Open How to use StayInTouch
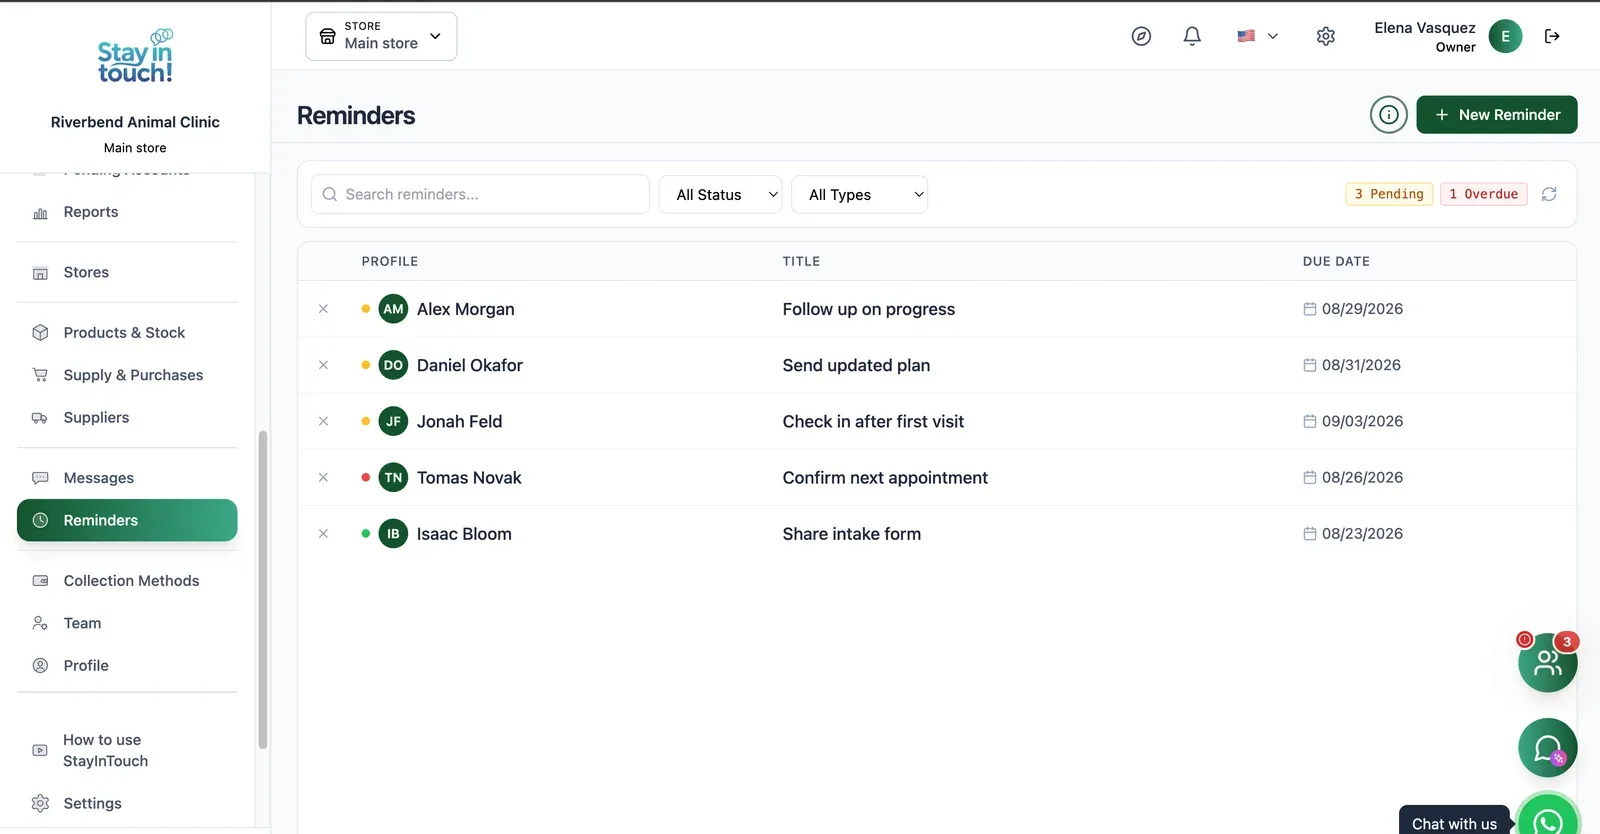The width and height of the screenshot is (1600, 834). pyautogui.click(x=127, y=750)
